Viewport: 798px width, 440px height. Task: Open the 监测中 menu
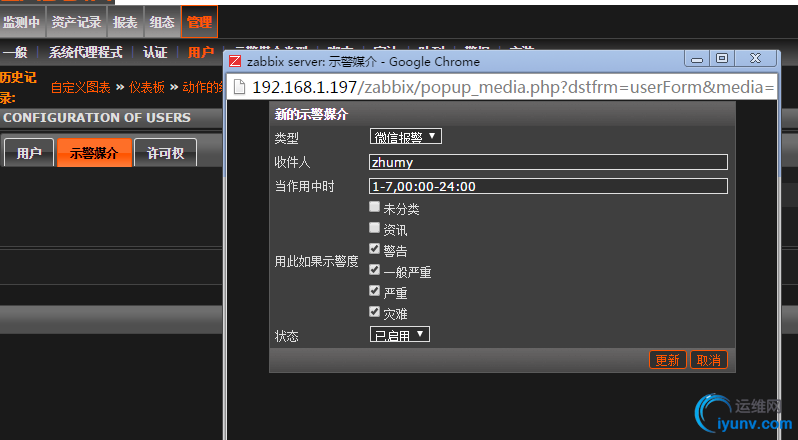coord(22,22)
